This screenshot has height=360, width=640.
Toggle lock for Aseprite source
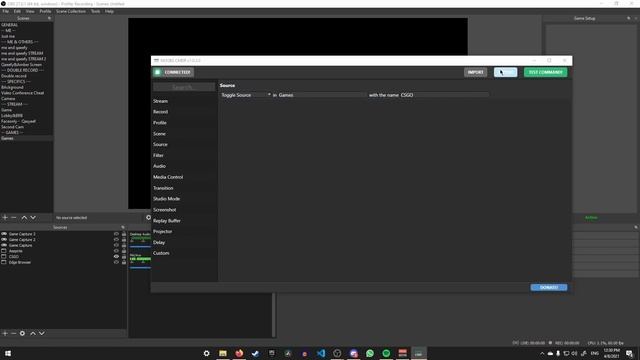click(124, 251)
